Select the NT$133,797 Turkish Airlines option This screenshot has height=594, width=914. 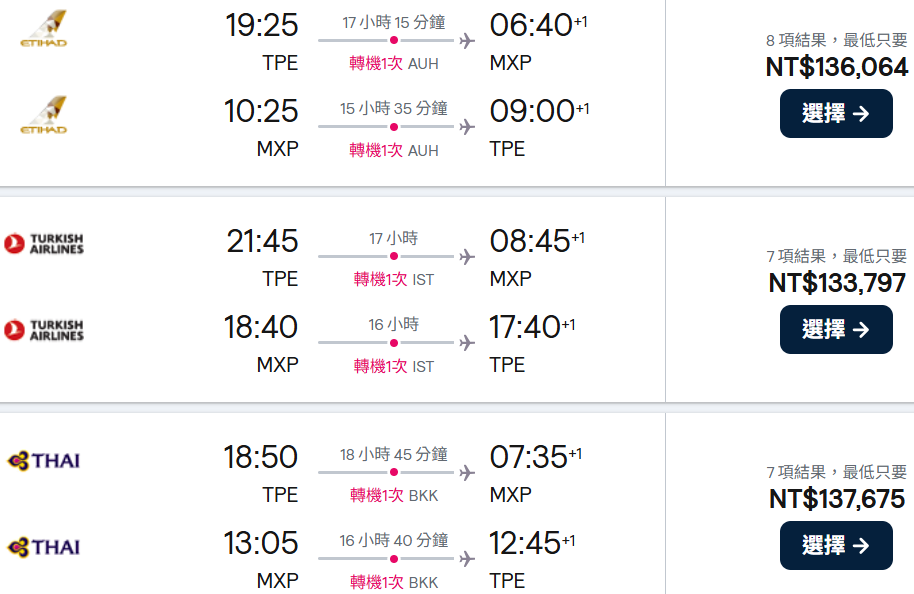point(835,329)
